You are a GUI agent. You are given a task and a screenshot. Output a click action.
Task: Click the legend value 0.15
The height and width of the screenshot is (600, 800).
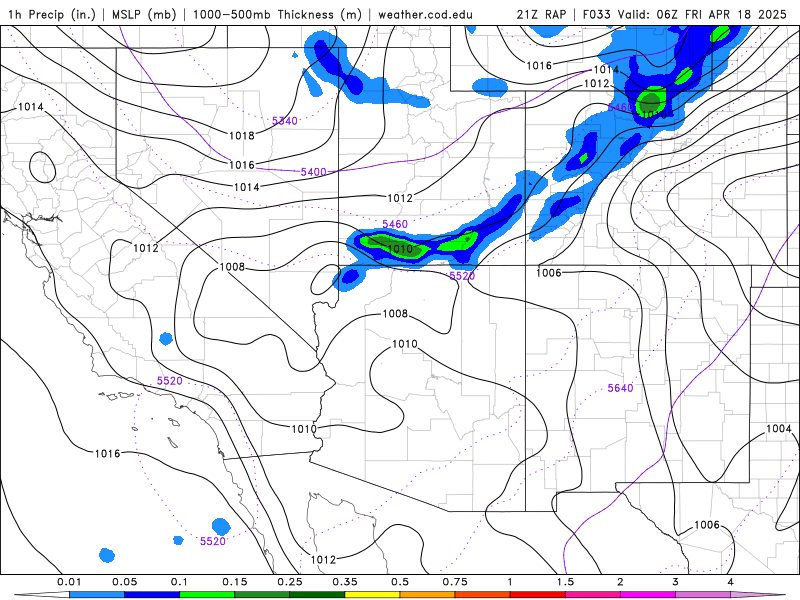pos(235,582)
